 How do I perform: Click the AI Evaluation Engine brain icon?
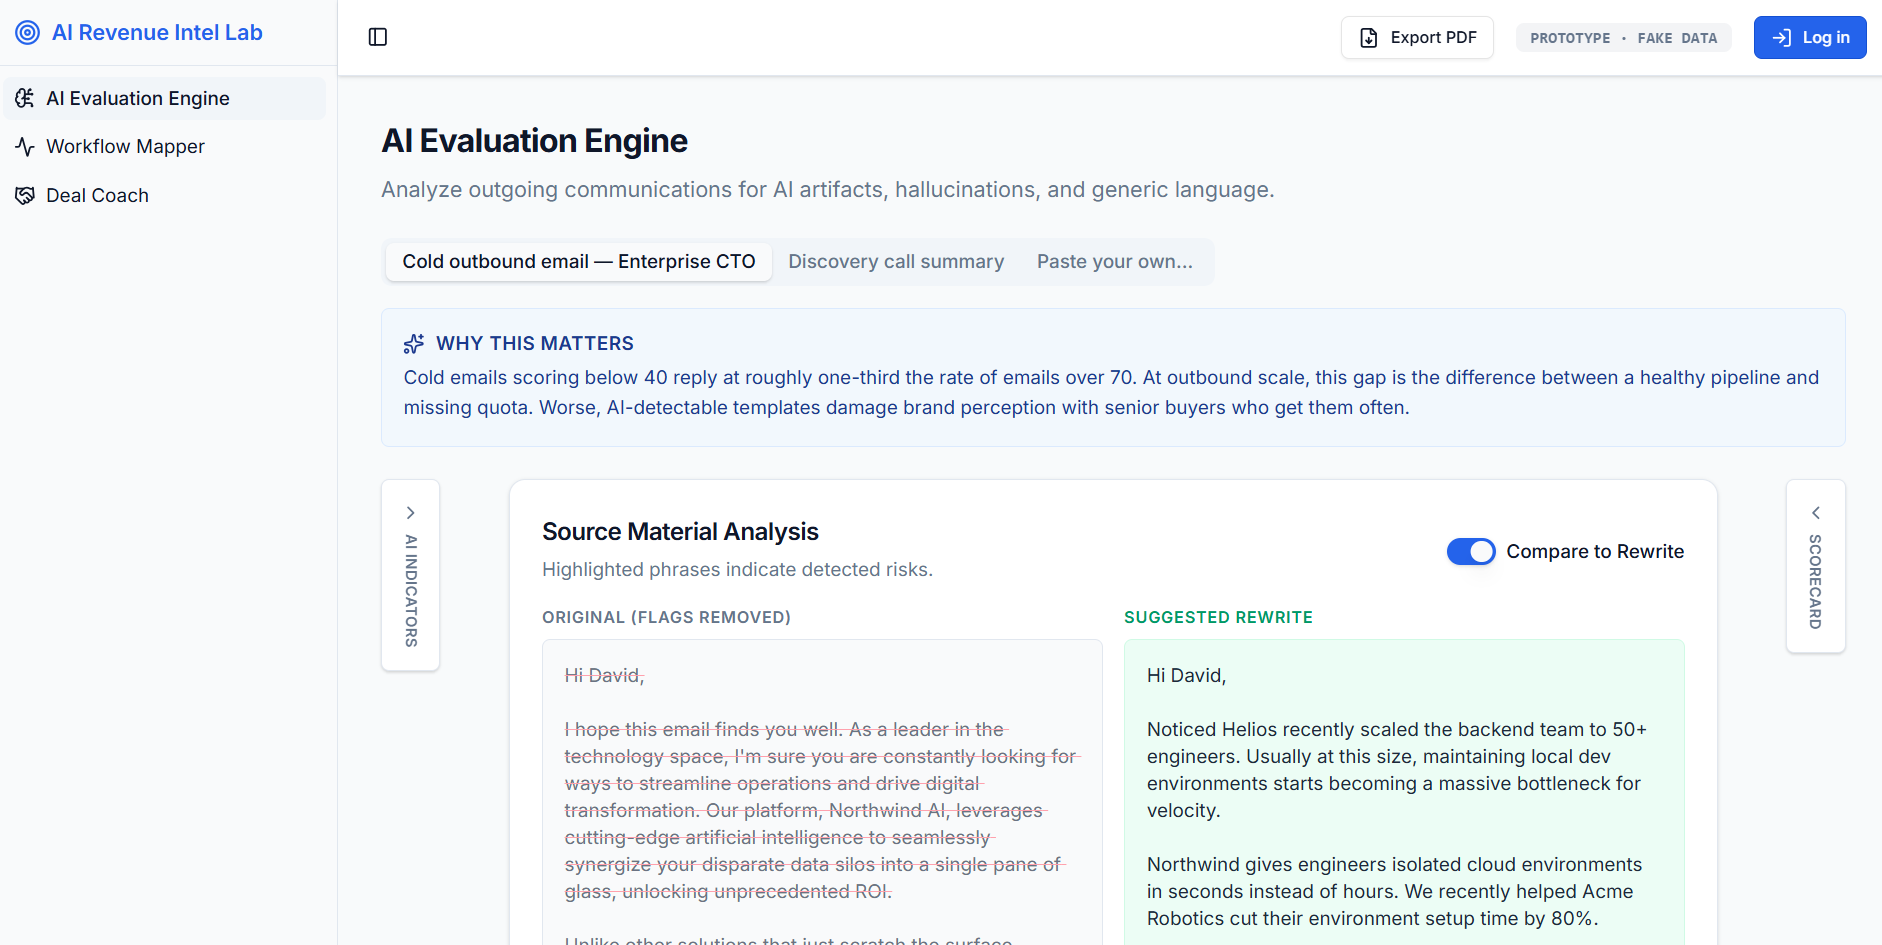tap(25, 98)
